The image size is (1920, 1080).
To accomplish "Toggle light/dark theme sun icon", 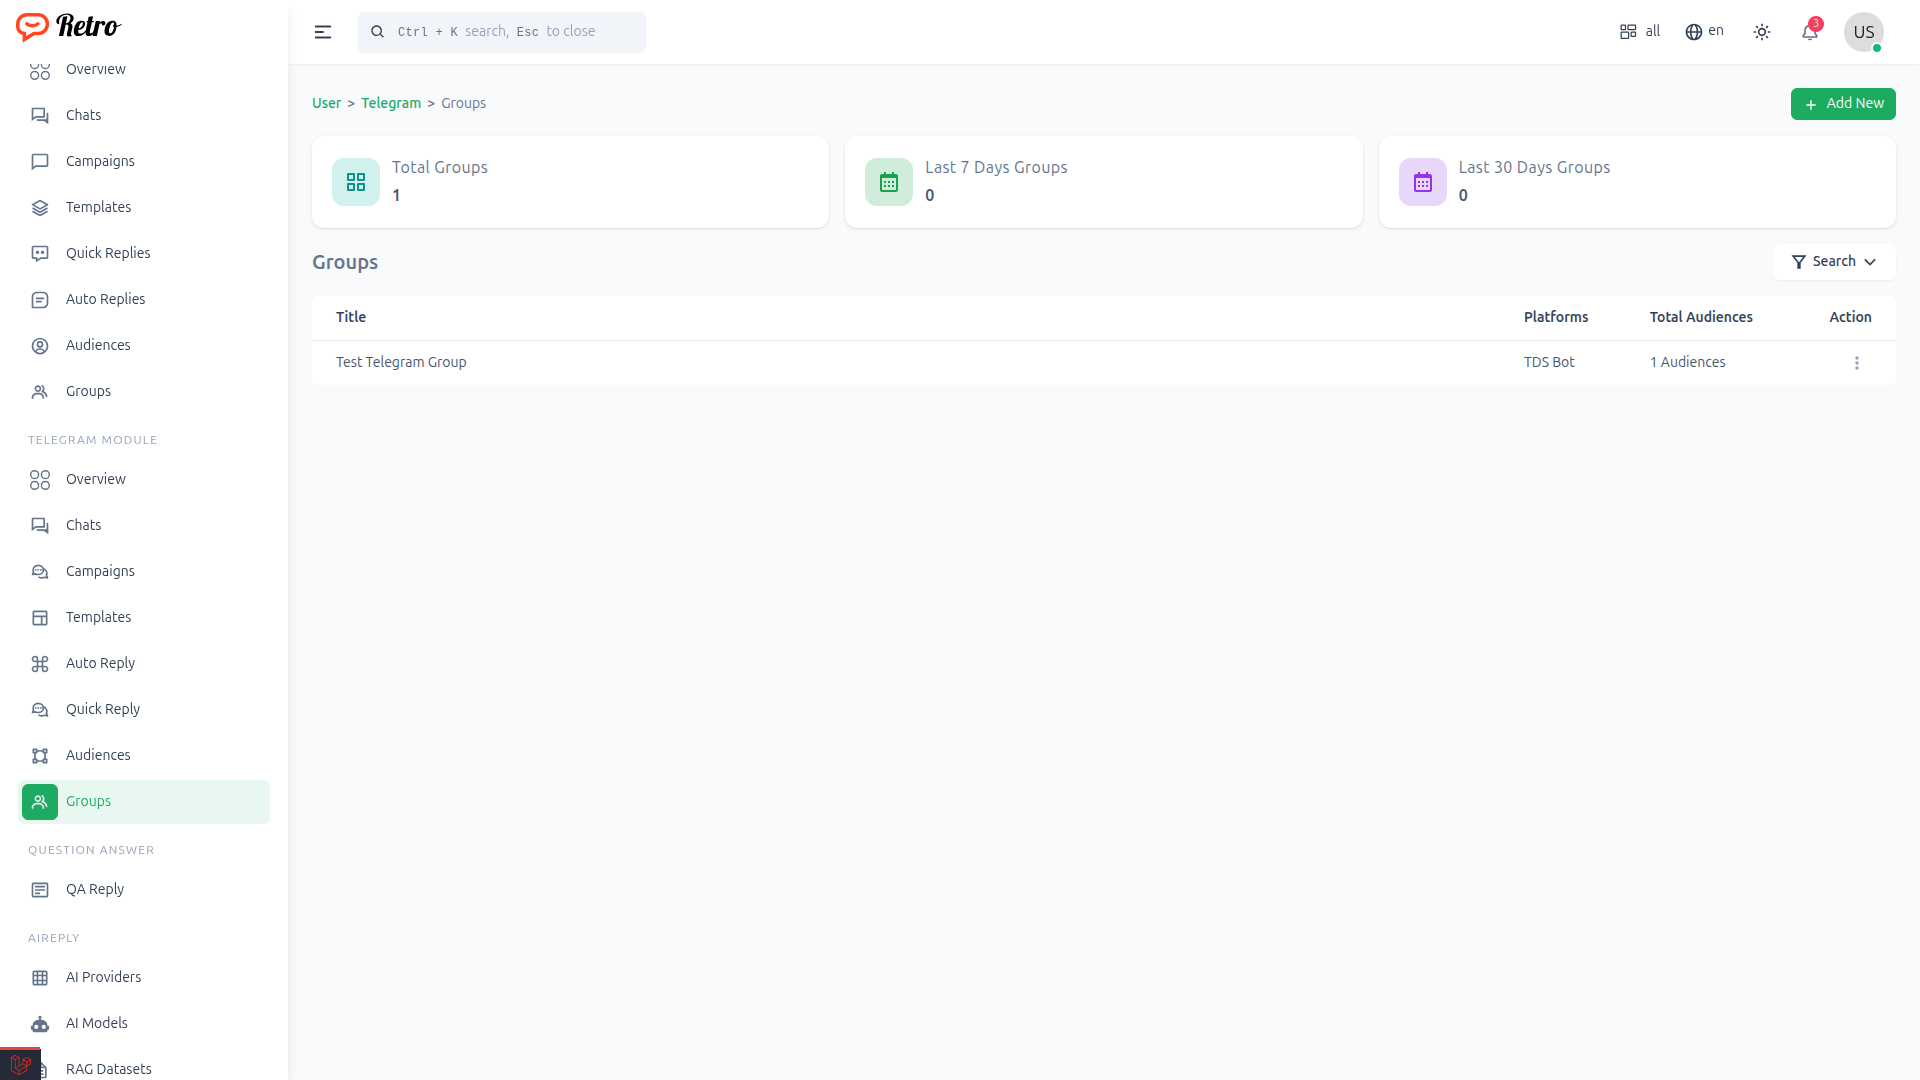I will (1762, 32).
